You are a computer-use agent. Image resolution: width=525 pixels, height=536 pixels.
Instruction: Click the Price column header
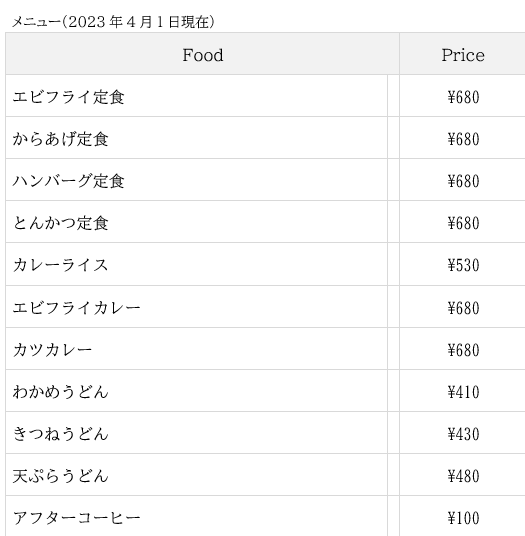tap(462, 54)
